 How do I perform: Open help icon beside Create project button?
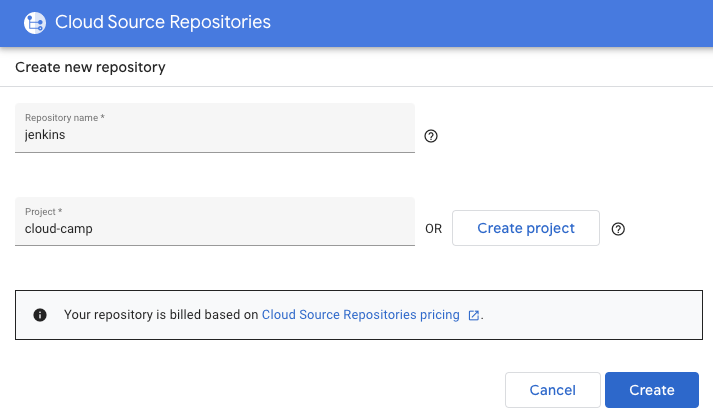(x=618, y=229)
